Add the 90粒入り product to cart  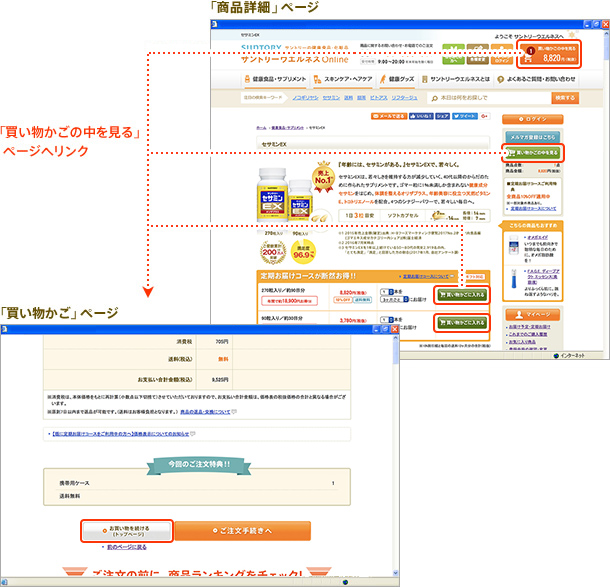[x=462, y=322]
